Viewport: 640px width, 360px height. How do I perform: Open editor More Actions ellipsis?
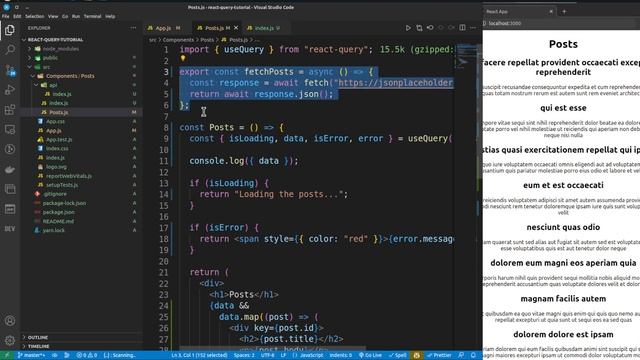tap(473, 28)
